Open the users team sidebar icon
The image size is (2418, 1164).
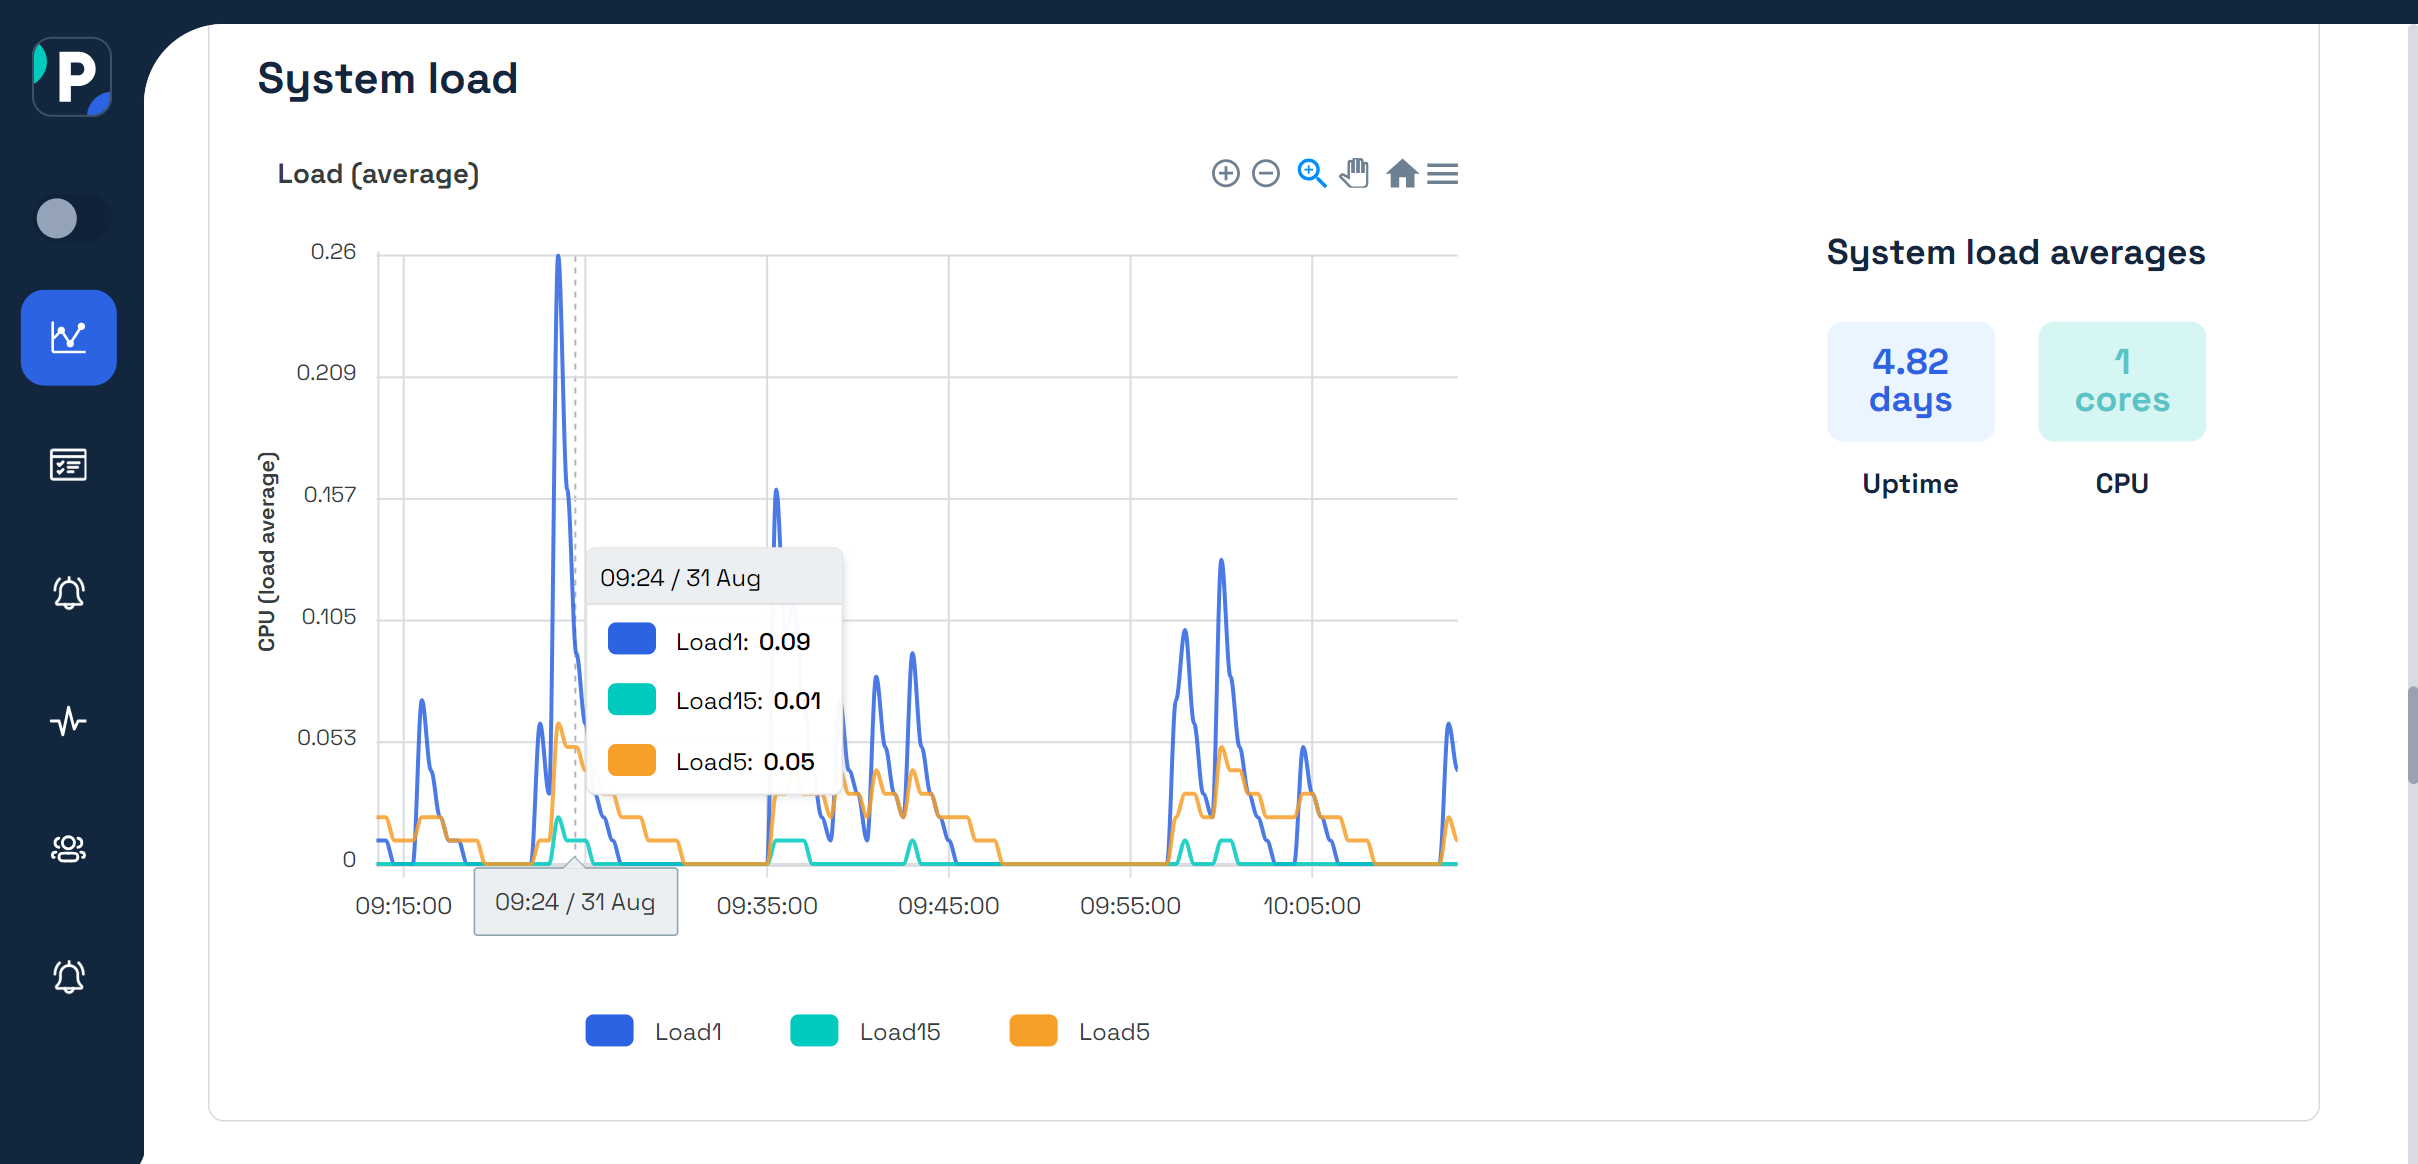click(69, 849)
